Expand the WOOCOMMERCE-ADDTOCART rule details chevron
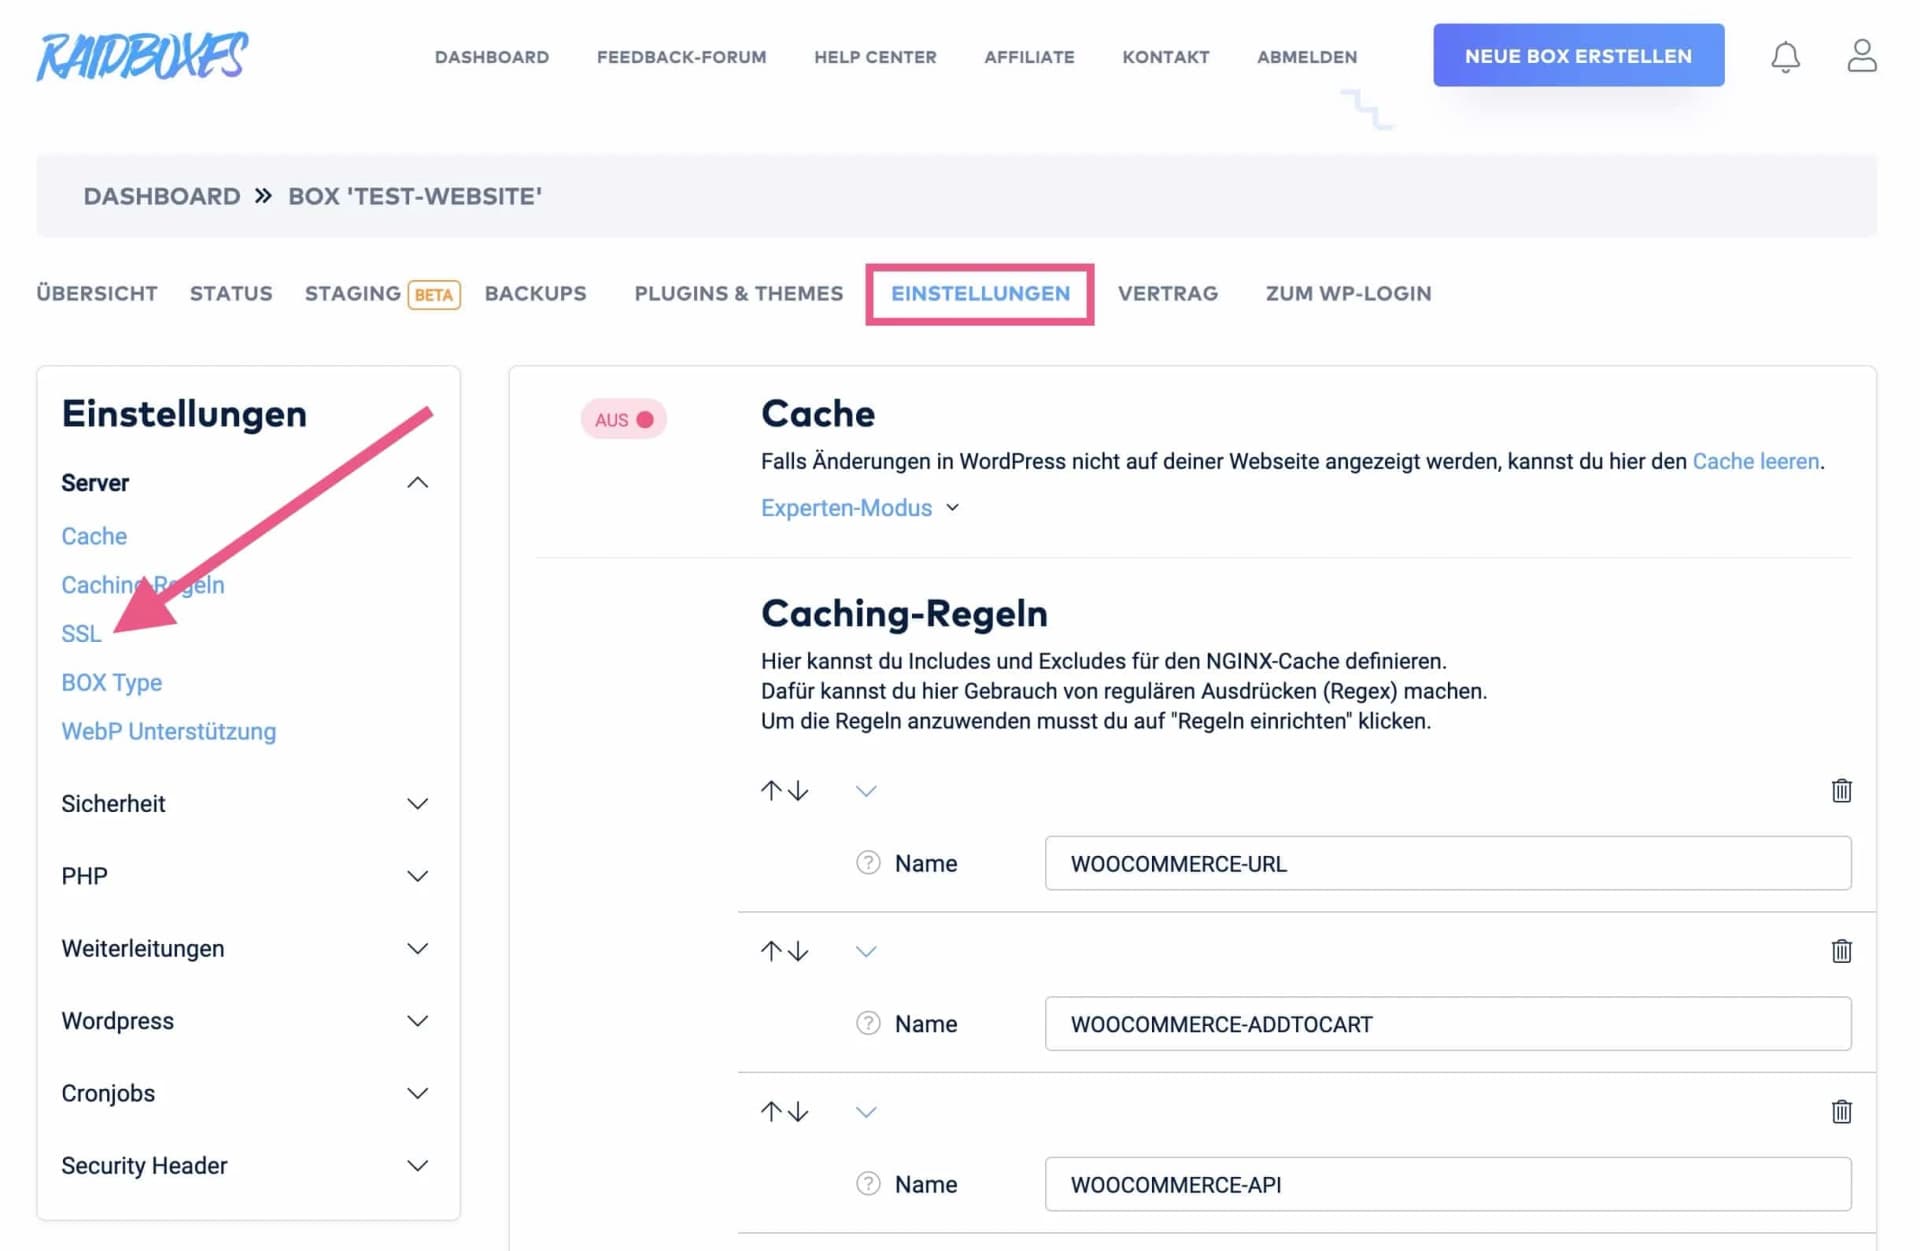The height and width of the screenshot is (1251, 1920). coord(866,951)
